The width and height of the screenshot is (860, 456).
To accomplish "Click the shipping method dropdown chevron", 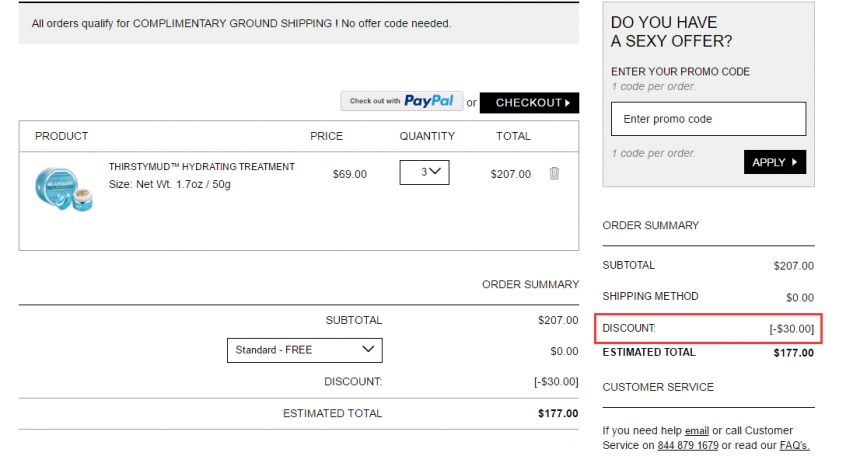I will coord(368,349).
